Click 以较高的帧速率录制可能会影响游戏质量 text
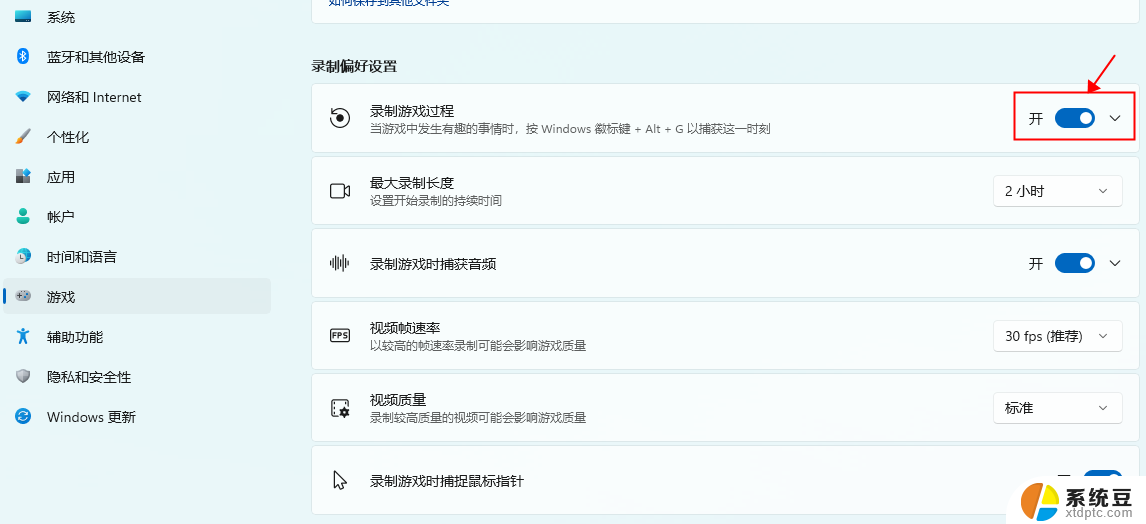1146x524 pixels. [x=478, y=345]
